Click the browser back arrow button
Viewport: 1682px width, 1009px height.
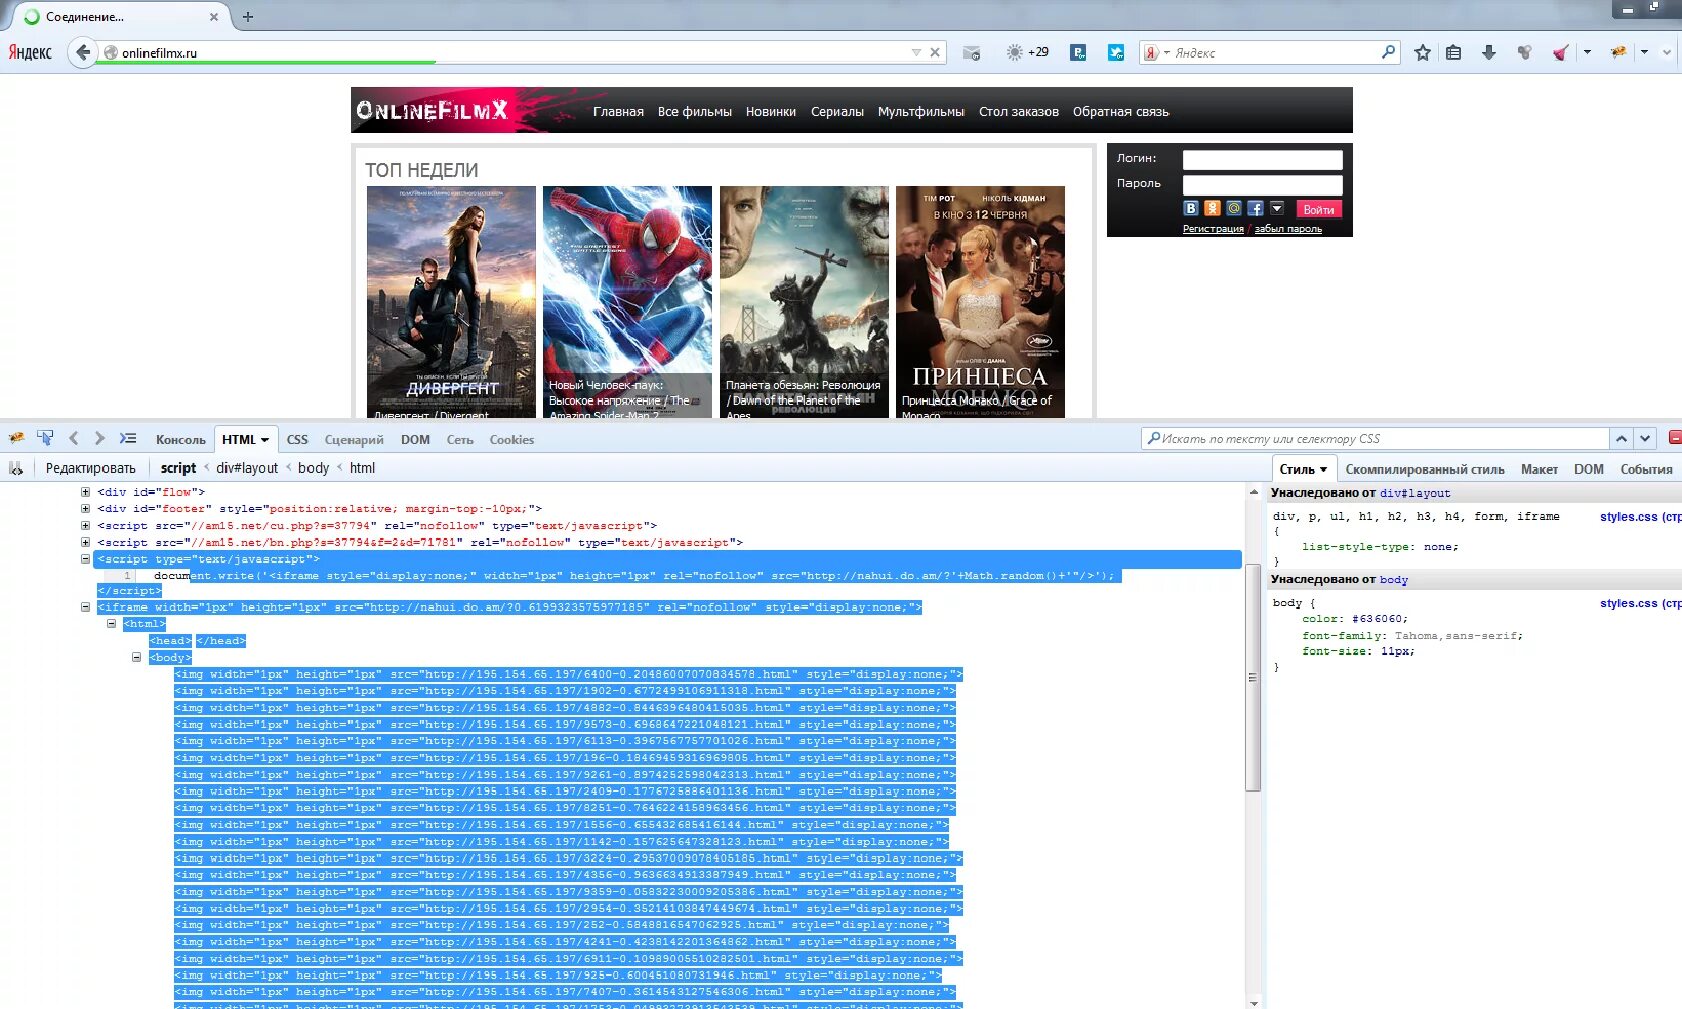83,52
